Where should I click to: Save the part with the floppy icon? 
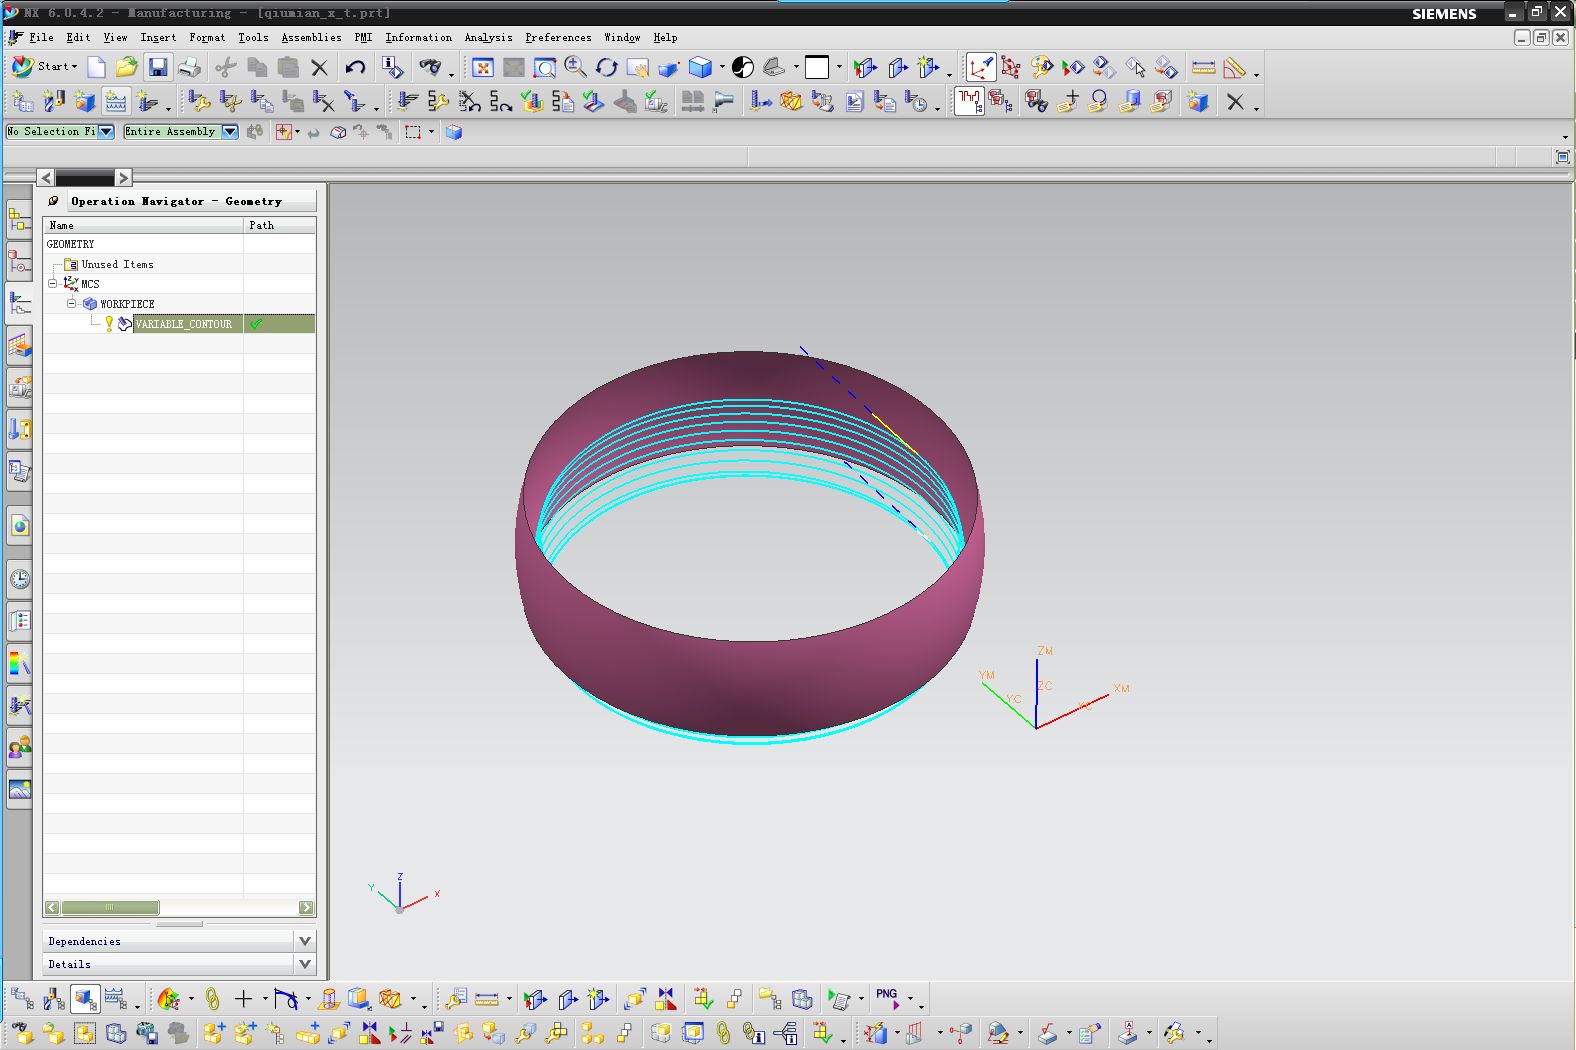[158, 67]
